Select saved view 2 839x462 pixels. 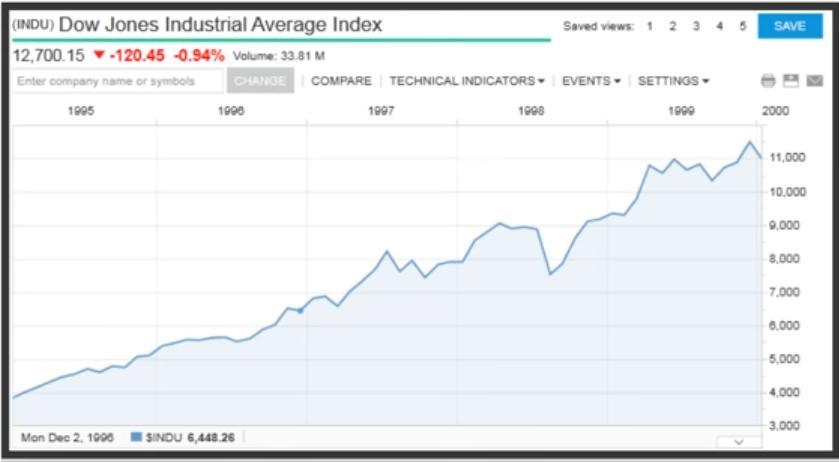[x=673, y=26]
